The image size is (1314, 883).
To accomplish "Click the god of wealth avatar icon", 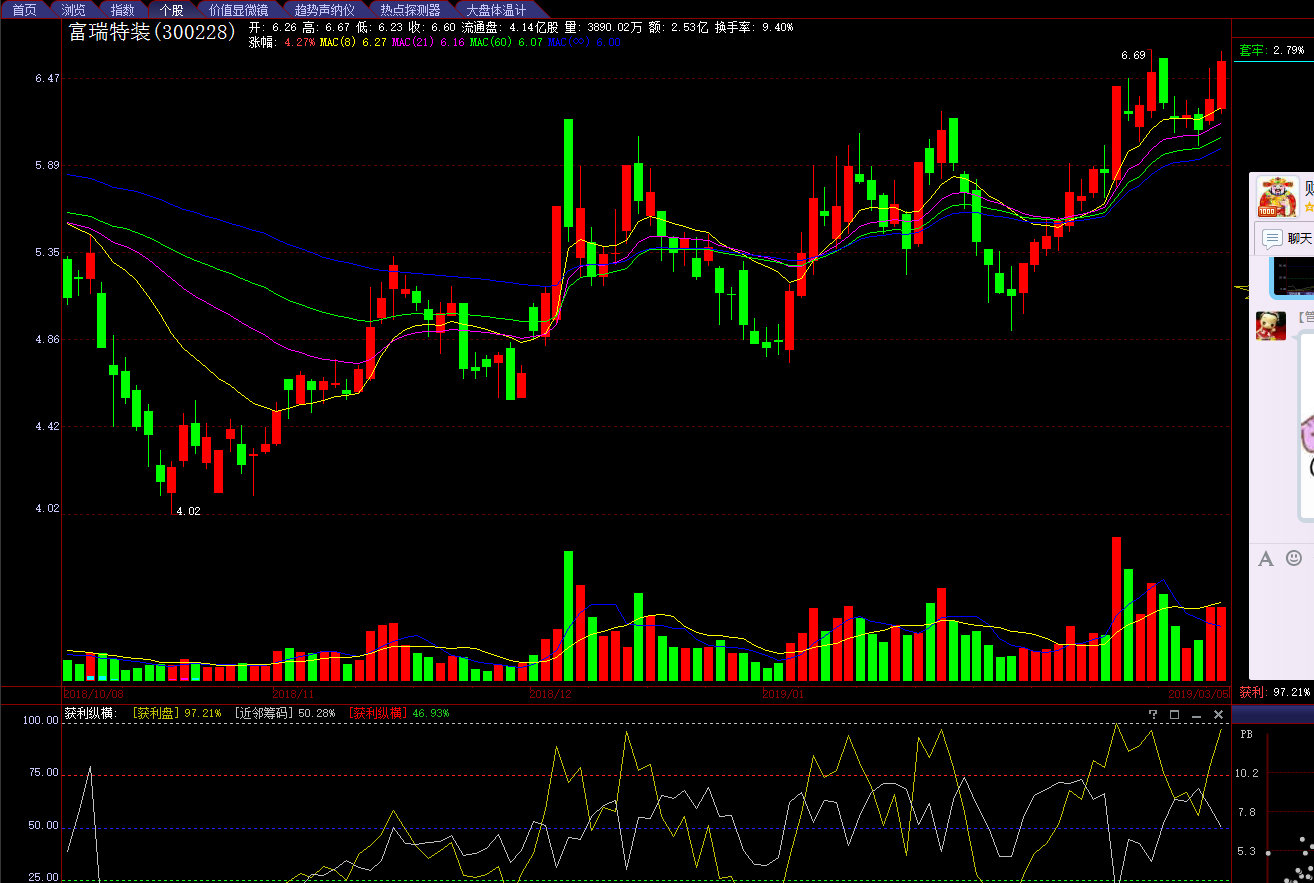I will pos(1277,196).
